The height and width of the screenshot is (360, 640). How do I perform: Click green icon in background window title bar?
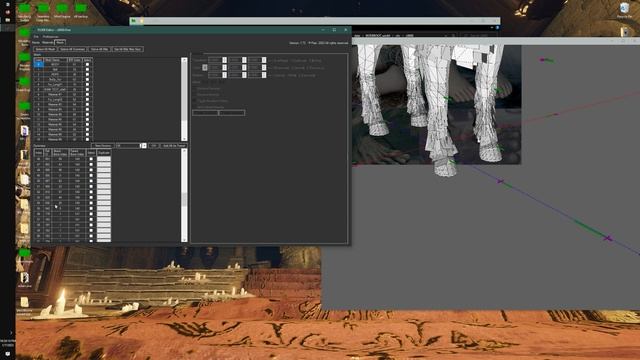[x=133, y=21]
